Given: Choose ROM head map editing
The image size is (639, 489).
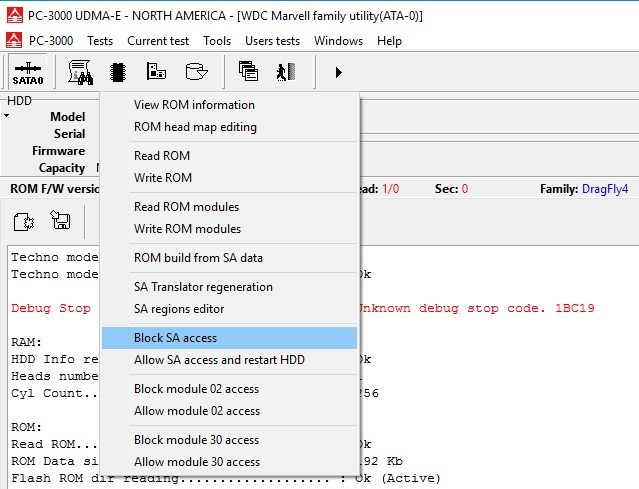Looking at the screenshot, I should coord(229,127).
